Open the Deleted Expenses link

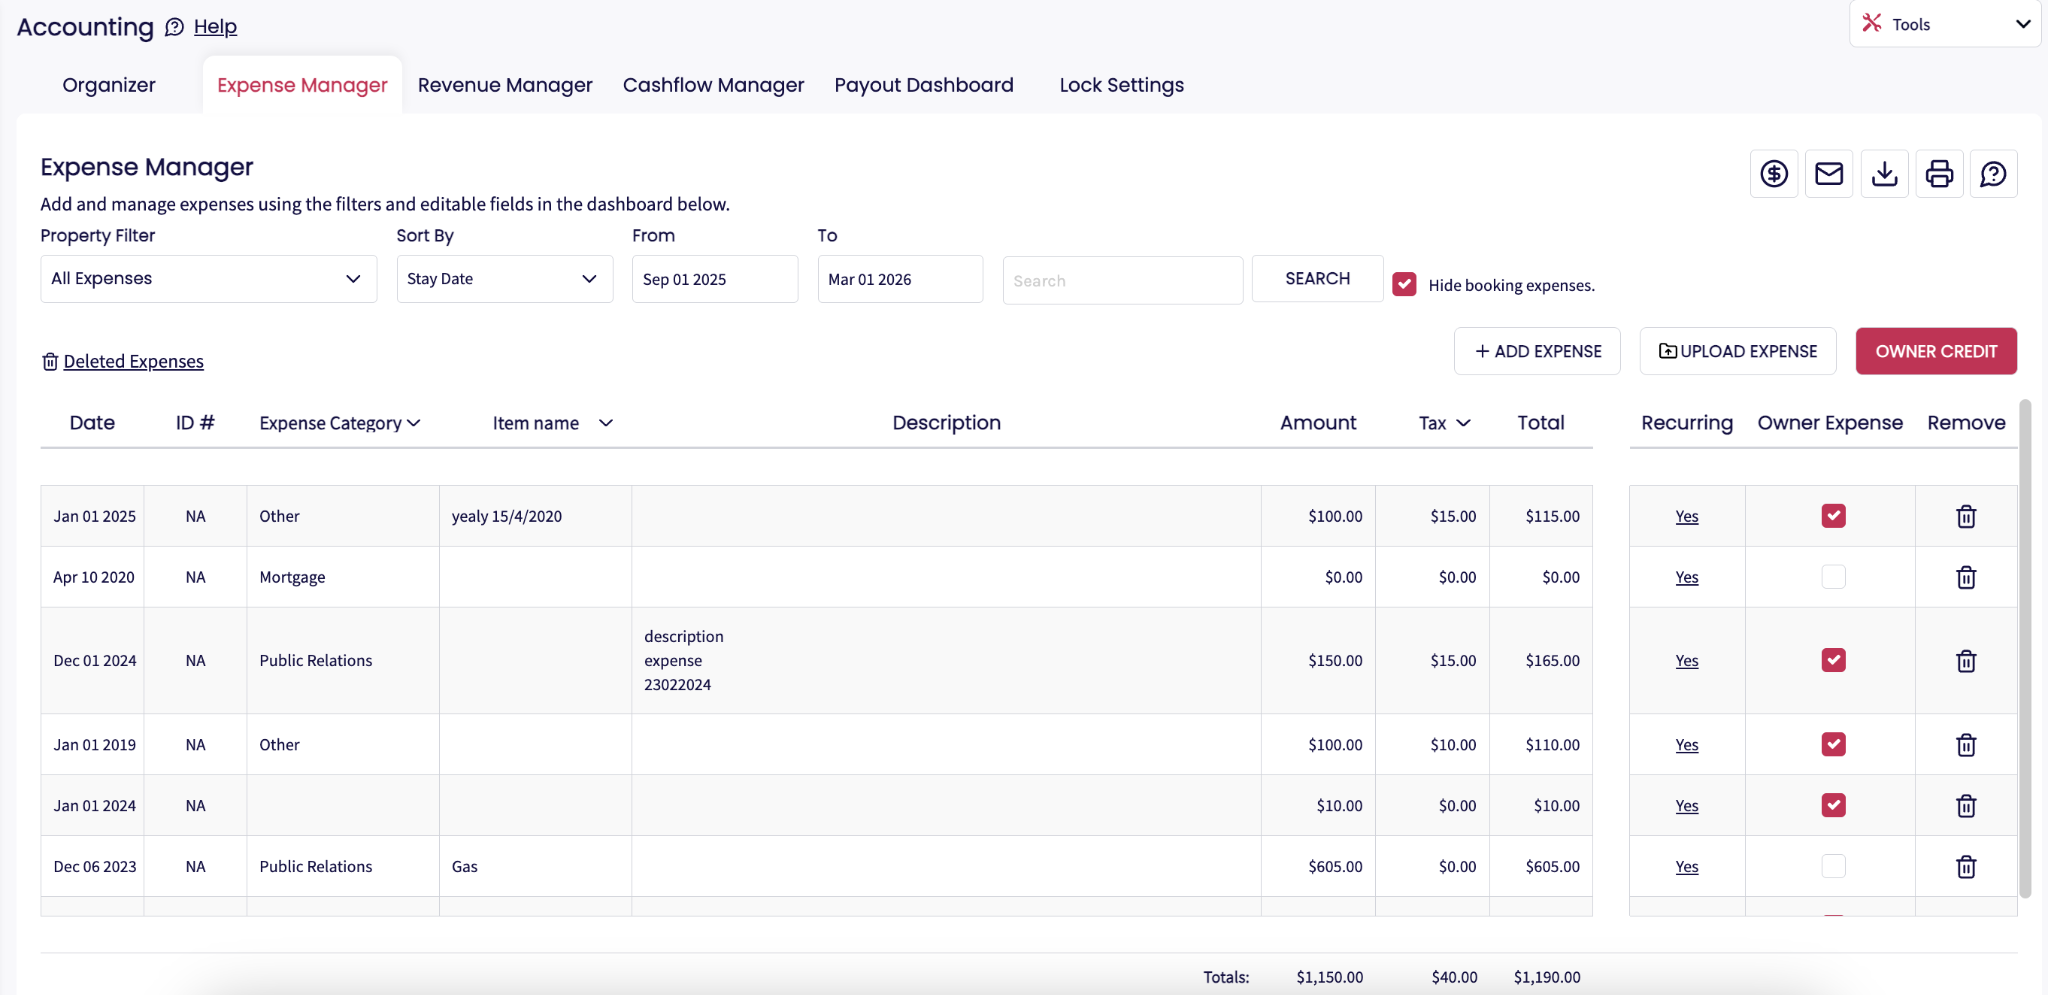(x=133, y=361)
